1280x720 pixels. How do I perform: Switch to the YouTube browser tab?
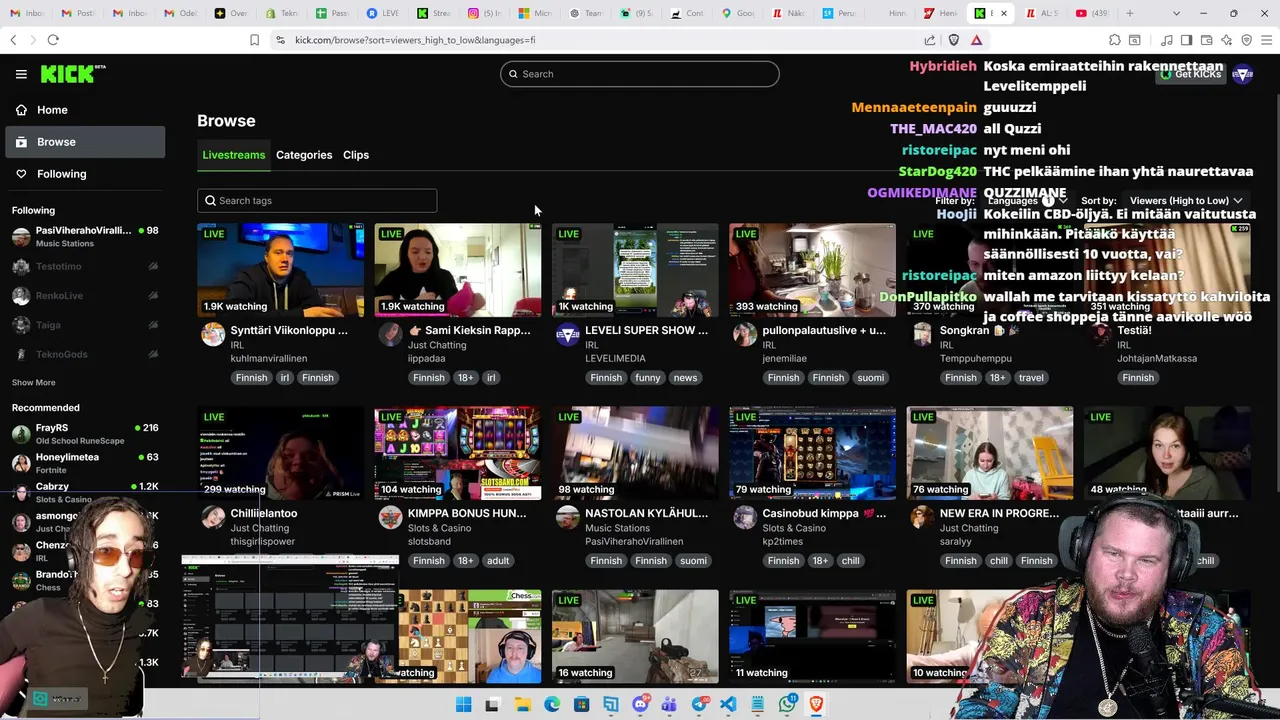[1093, 13]
